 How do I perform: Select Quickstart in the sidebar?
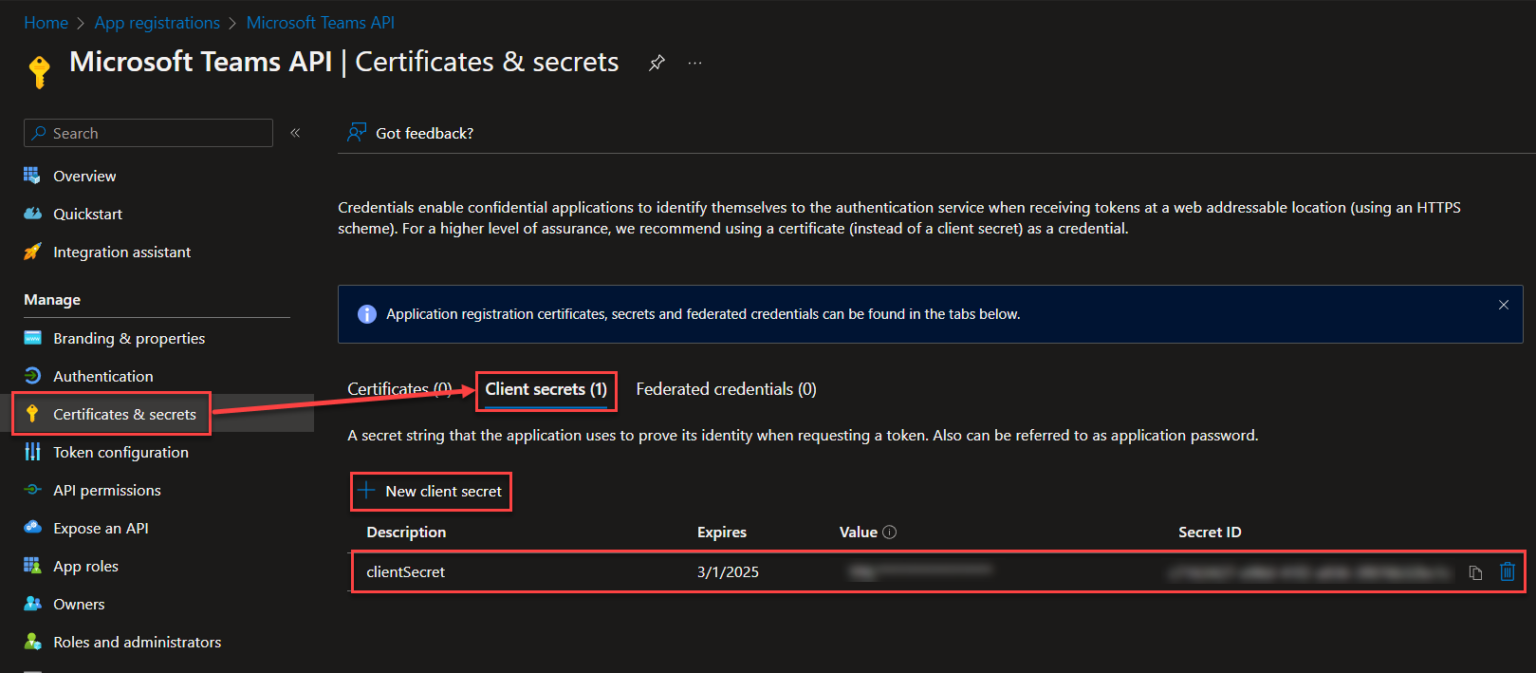pos(87,213)
